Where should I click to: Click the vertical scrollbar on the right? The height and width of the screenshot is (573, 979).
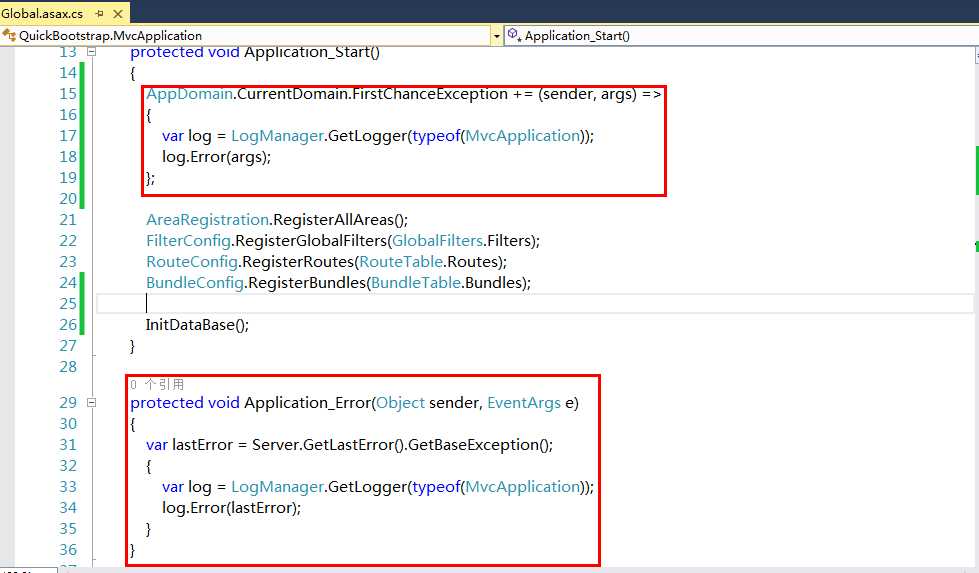tap(976, 306)
